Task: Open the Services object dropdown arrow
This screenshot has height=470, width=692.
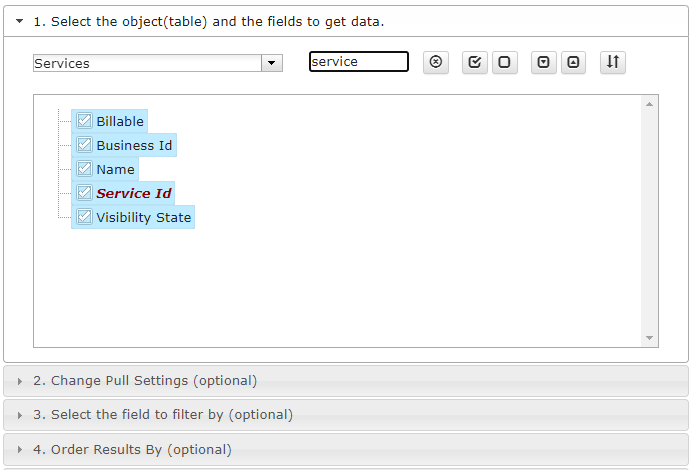Action: 272,63
